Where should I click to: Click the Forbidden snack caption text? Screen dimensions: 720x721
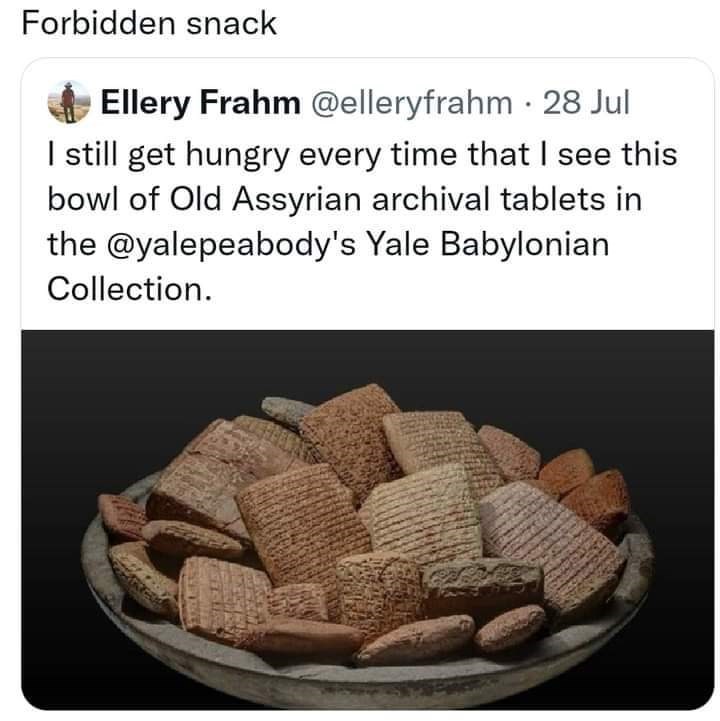pos(149,25)
